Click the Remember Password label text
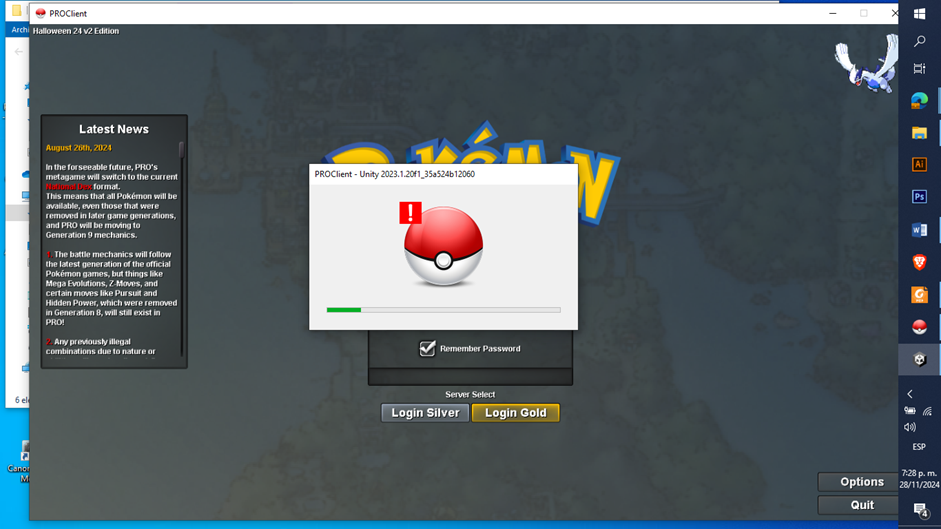Image resolution: width=941 pixels, height=529 pixels. pyautogui.click(x=480, y=348)
